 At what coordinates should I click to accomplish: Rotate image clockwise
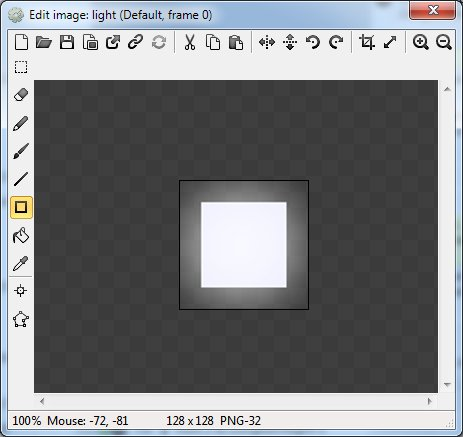tap(336, 42)
